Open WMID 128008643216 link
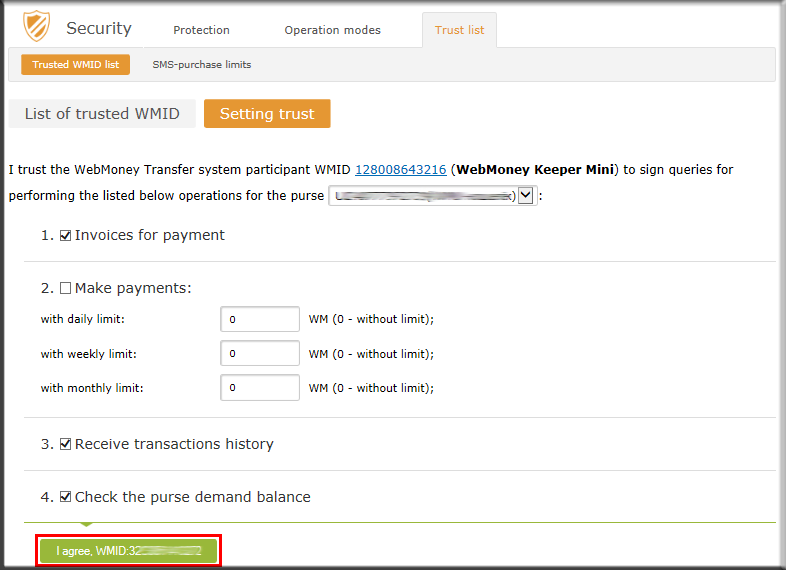The height and width of the screenshot is (570, 786). [401, 170]
